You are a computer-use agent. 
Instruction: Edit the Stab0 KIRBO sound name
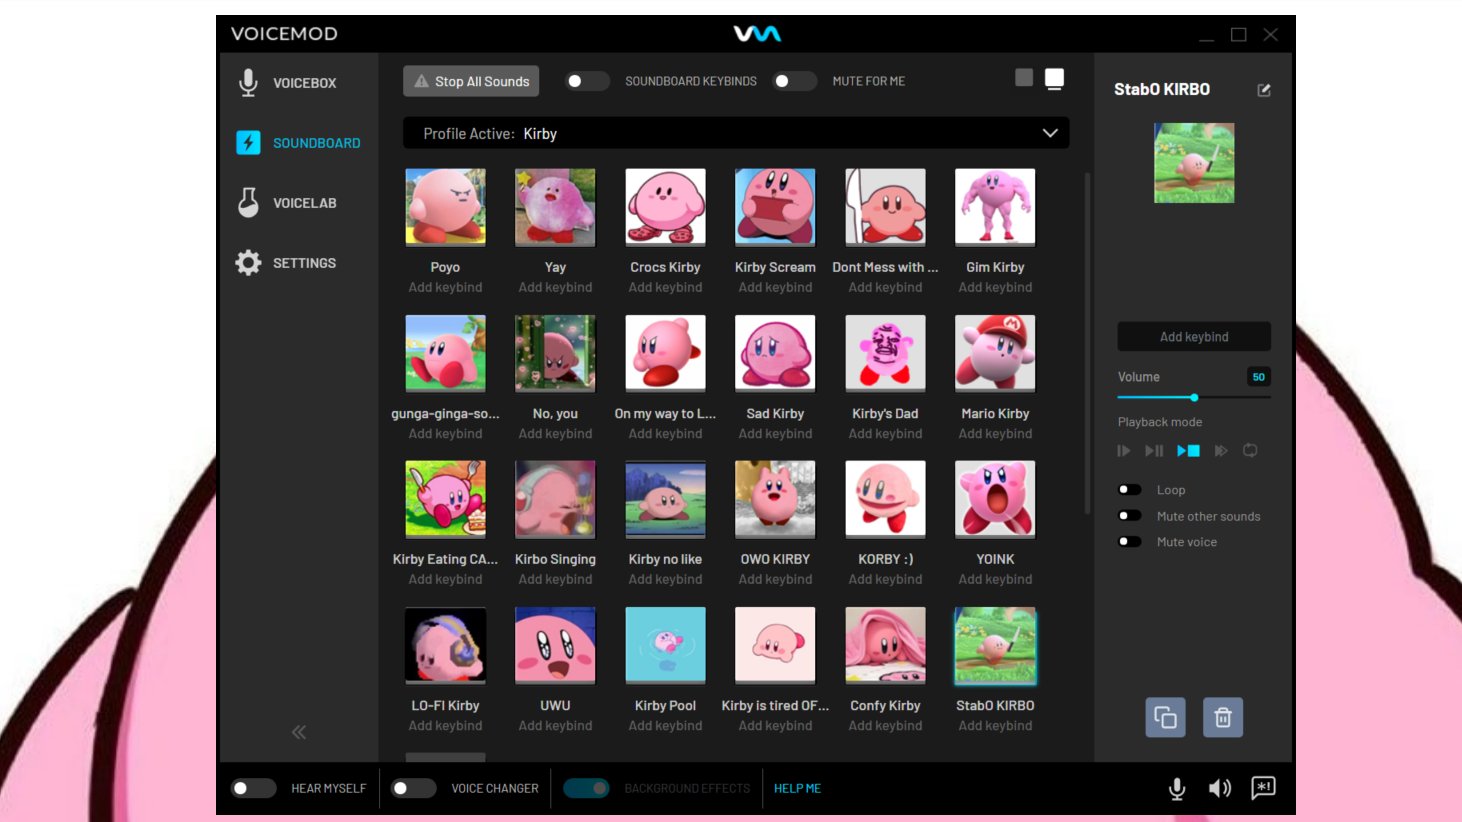[x=1264, y=90]
